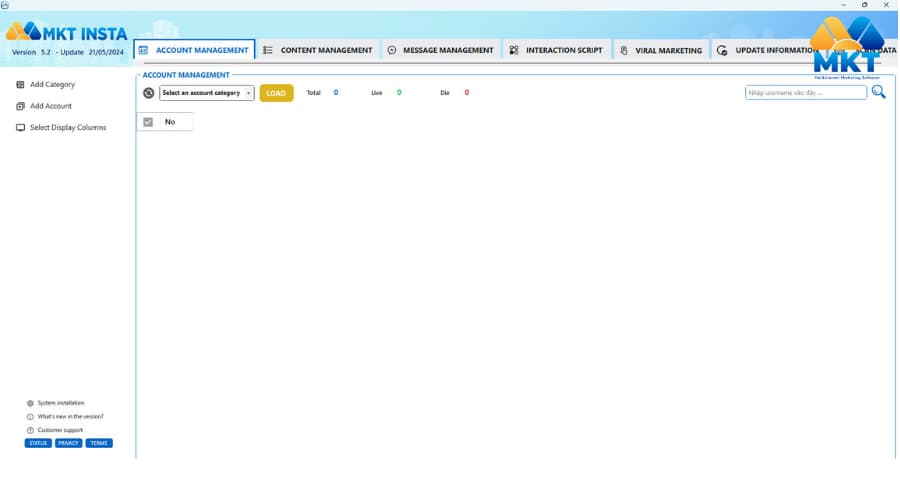Click the refresh icon beside category dropdown
The height and width of the screenshot is (480, 900).
pos(149,93)
